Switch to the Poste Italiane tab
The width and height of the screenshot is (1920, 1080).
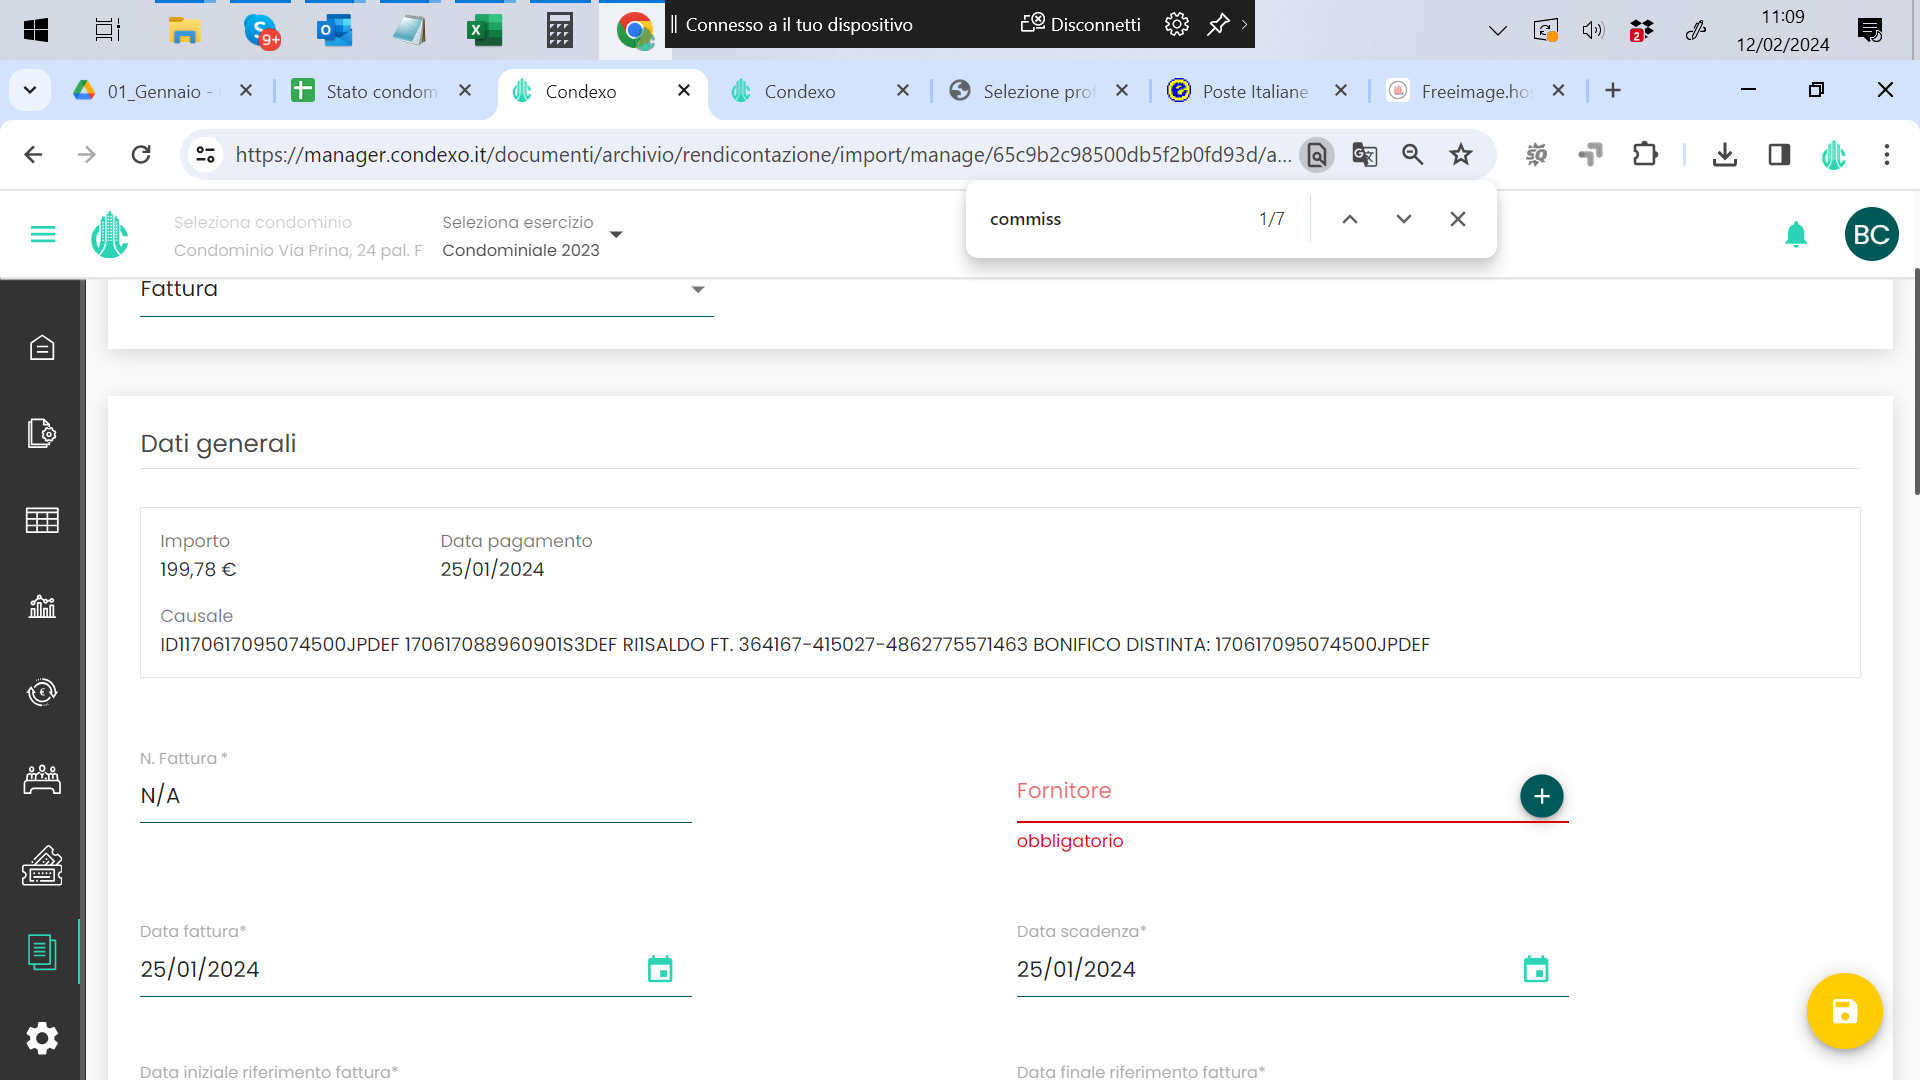pyautogui.click(x=1254, y=92)
